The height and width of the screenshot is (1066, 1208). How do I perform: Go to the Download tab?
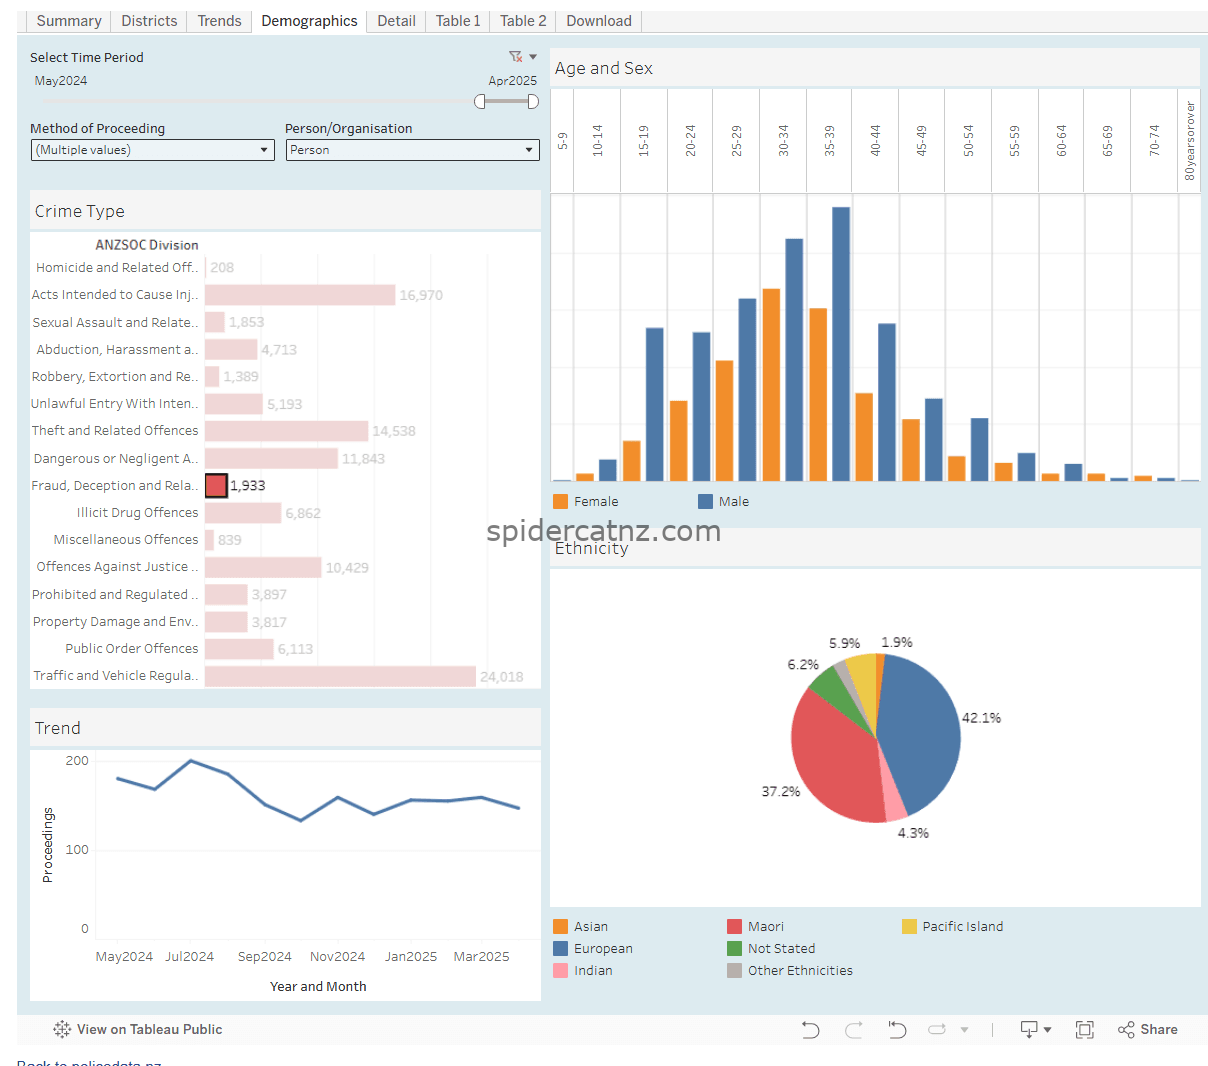[598, 21]
